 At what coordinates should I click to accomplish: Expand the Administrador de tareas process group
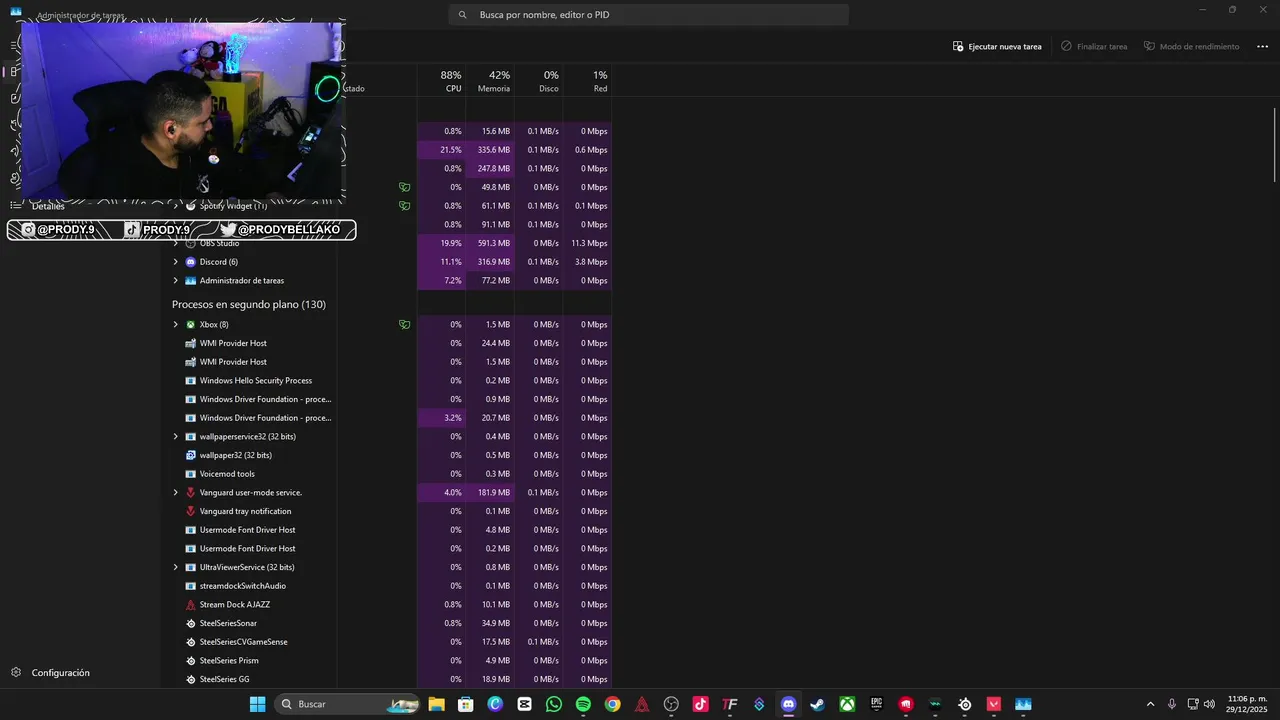(176, 281)
